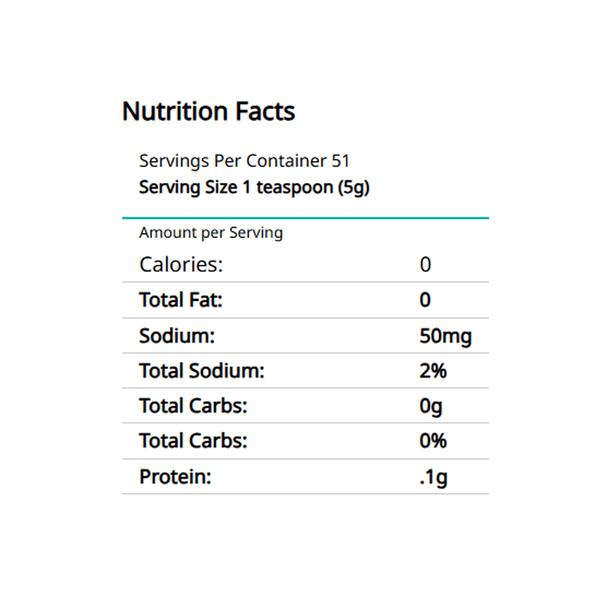Select the Serving Size 1 teaspoon line

tap(254, 187)
